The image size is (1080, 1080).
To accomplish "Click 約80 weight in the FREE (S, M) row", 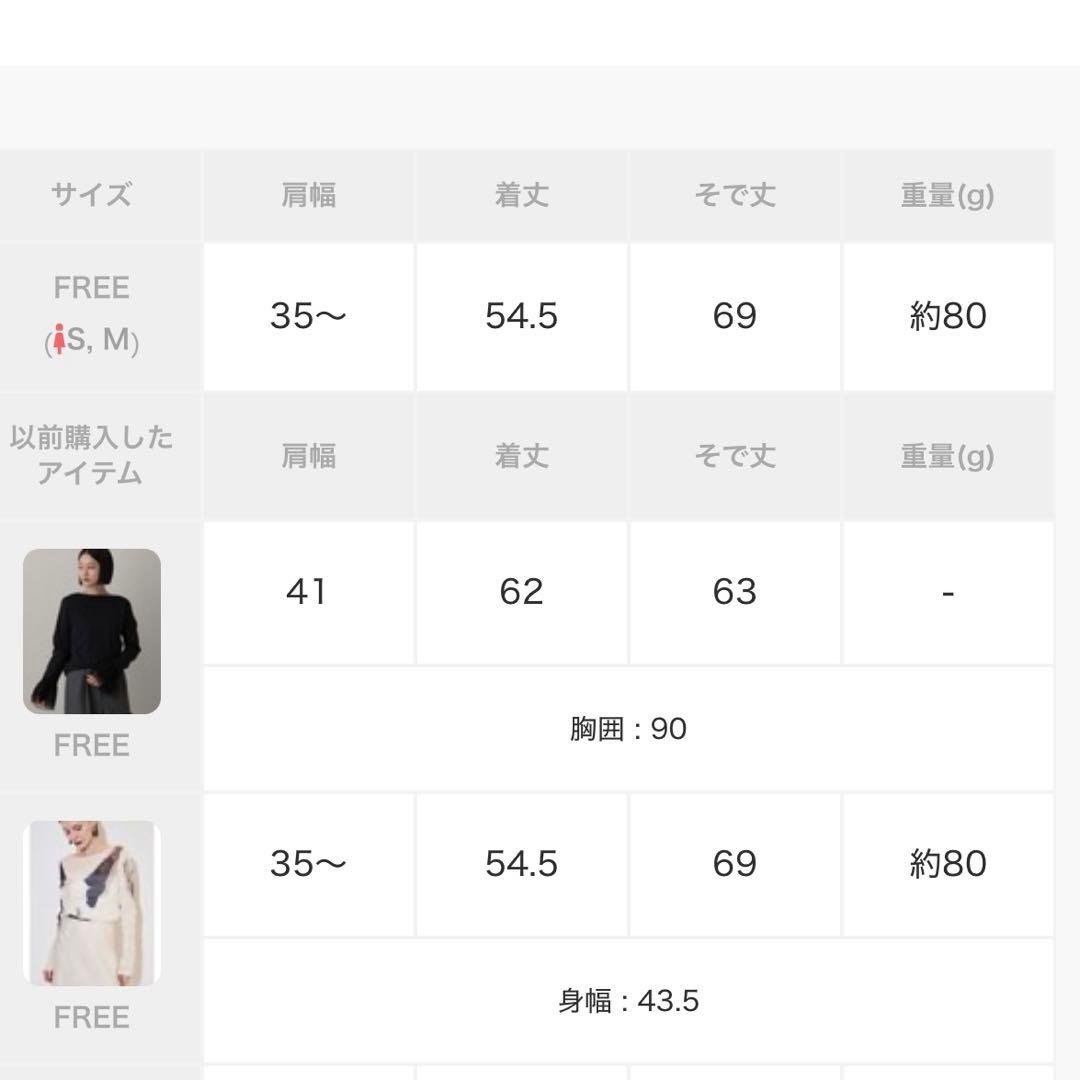I will (x=948, y=316).
